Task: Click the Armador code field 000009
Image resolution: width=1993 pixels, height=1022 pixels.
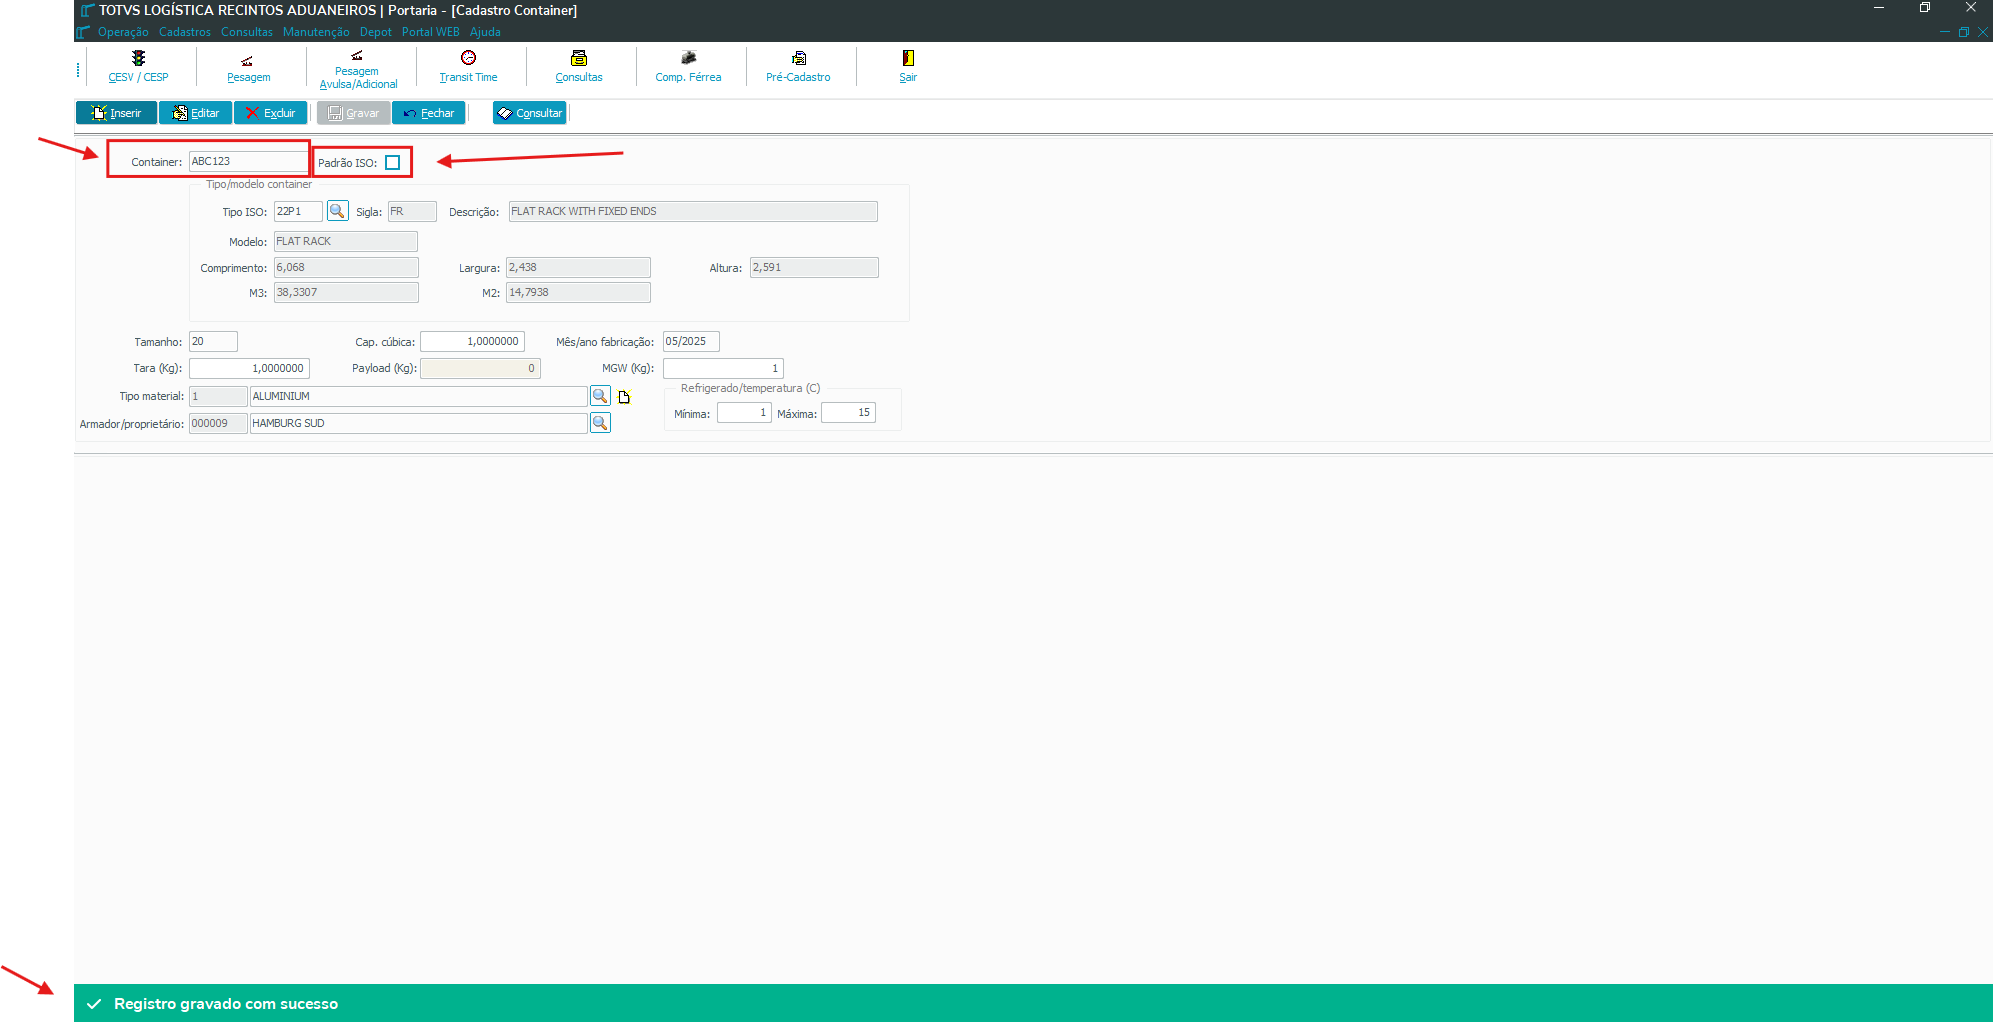Action: [x=218, y=423]
